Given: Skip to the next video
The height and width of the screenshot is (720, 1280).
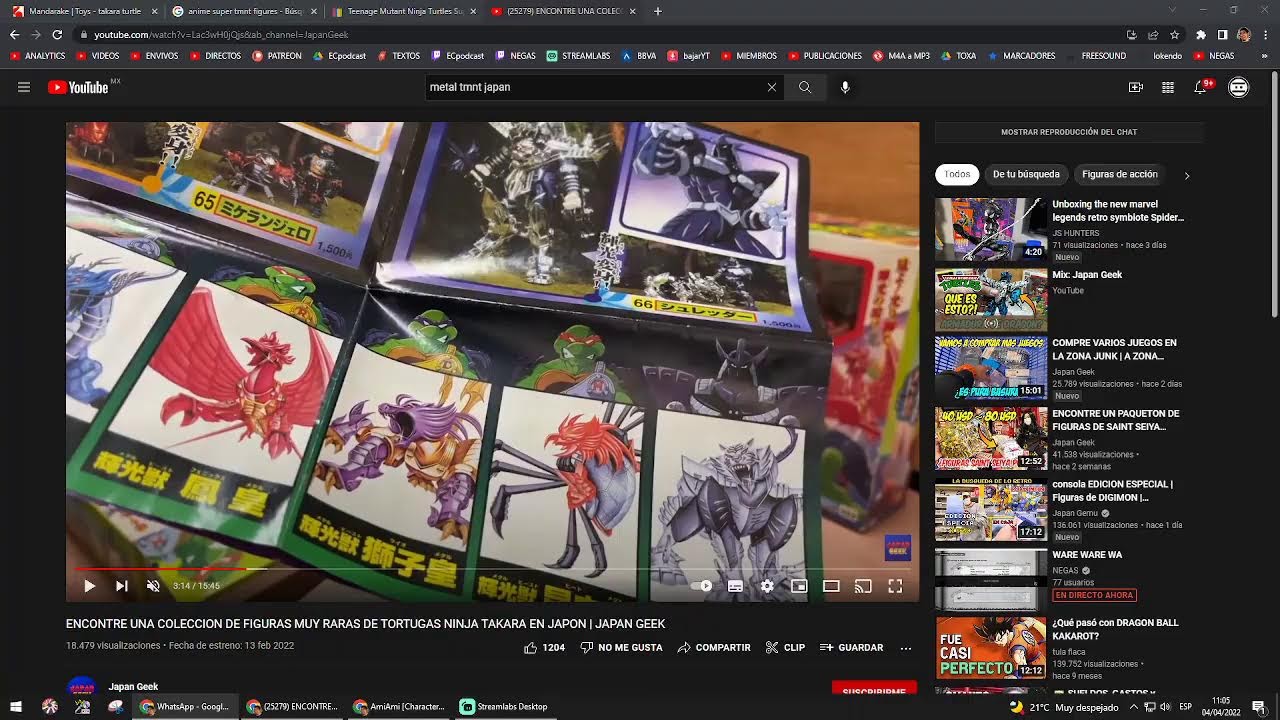Looking at the screenshot, I should (x=121, y=586).
